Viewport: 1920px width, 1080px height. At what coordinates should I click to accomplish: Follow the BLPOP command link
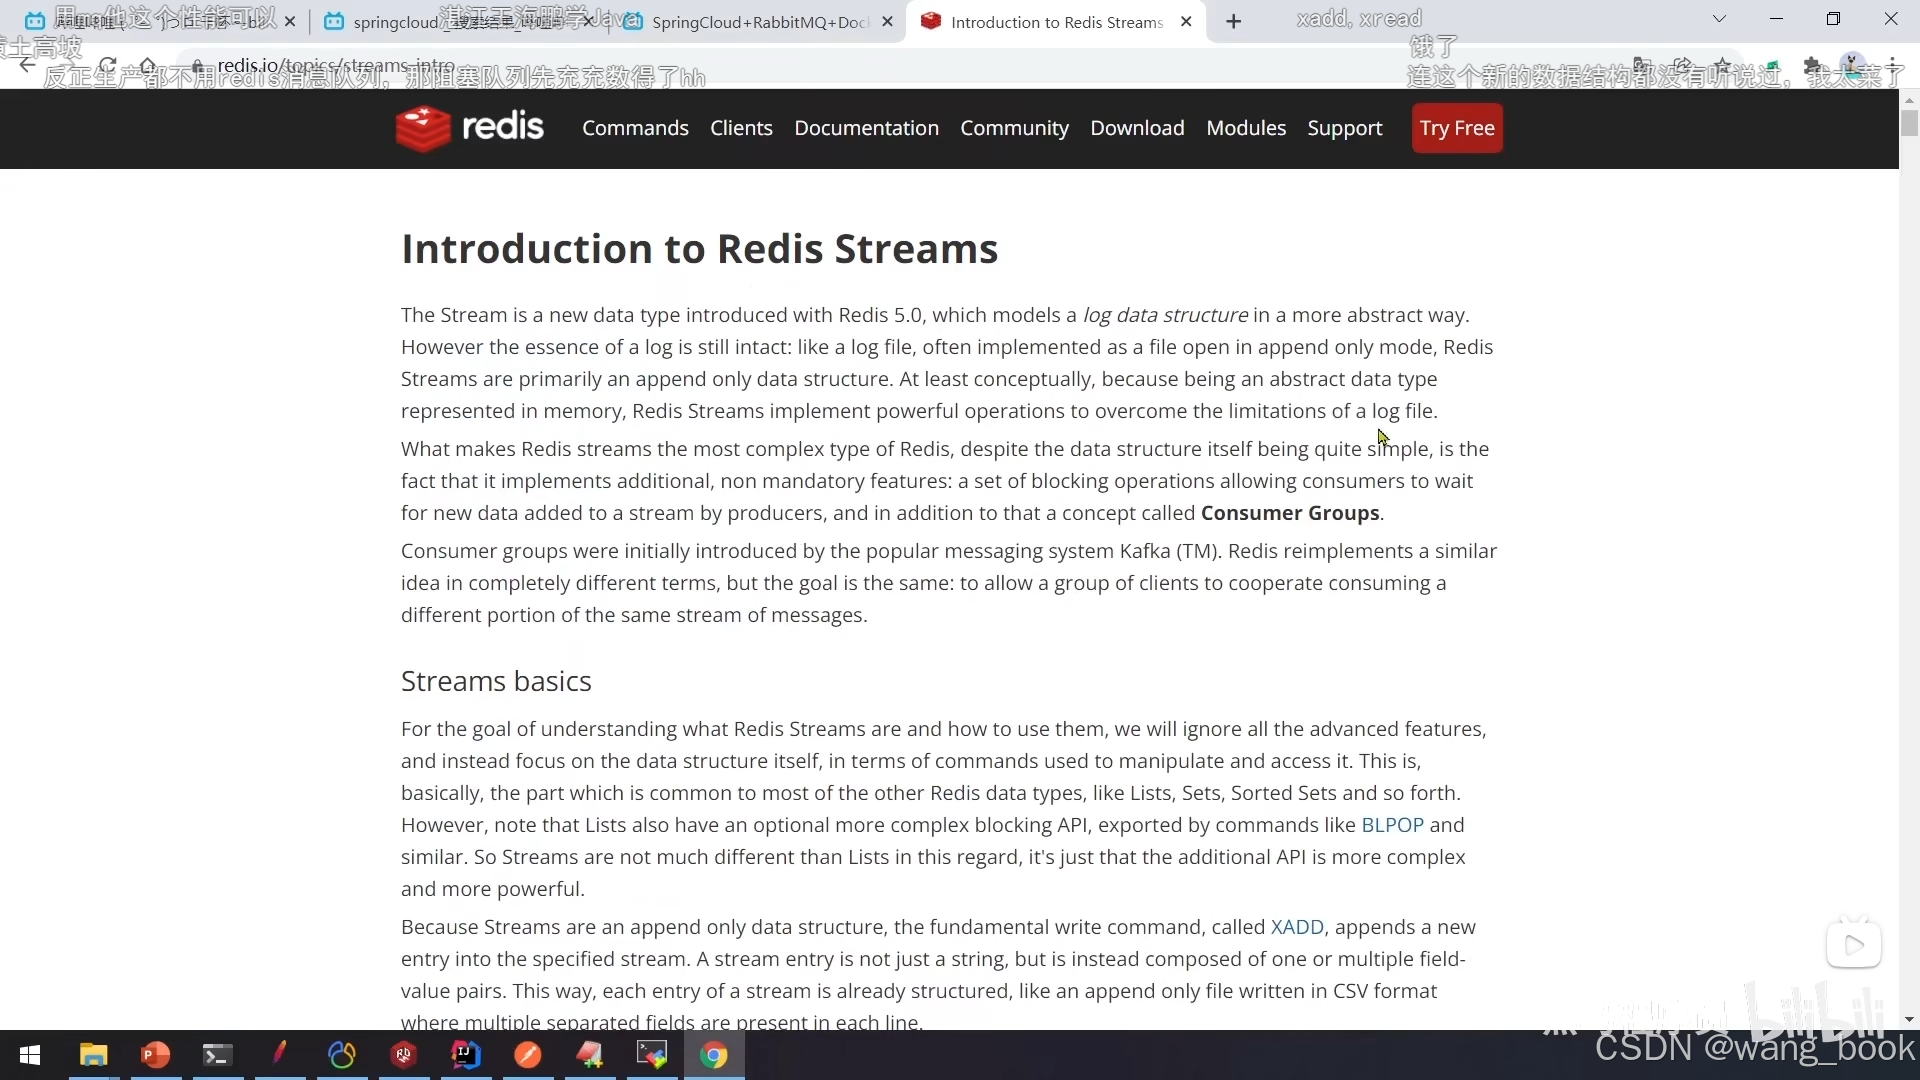tap(1392, 825)
